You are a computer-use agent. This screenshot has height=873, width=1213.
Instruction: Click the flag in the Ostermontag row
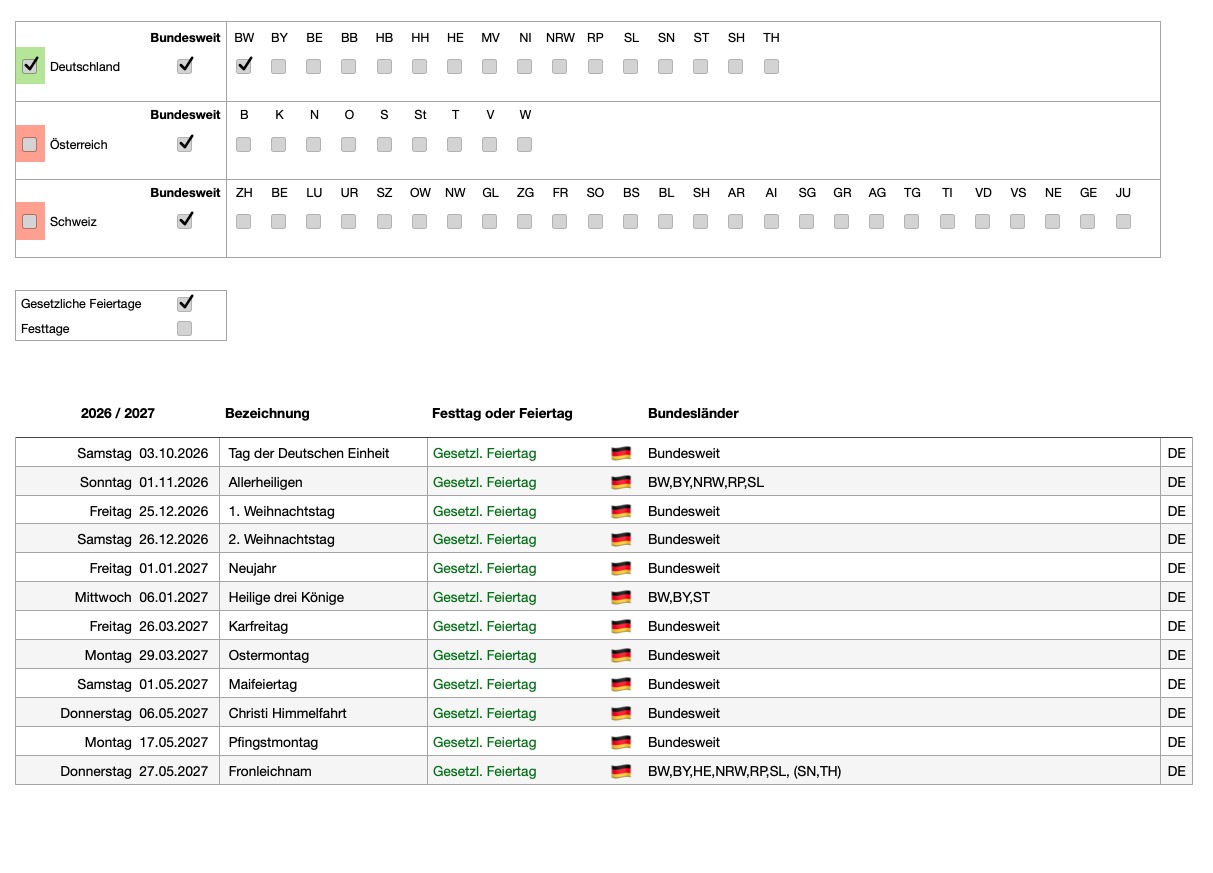pyautogui.click(x=621, y=655)
